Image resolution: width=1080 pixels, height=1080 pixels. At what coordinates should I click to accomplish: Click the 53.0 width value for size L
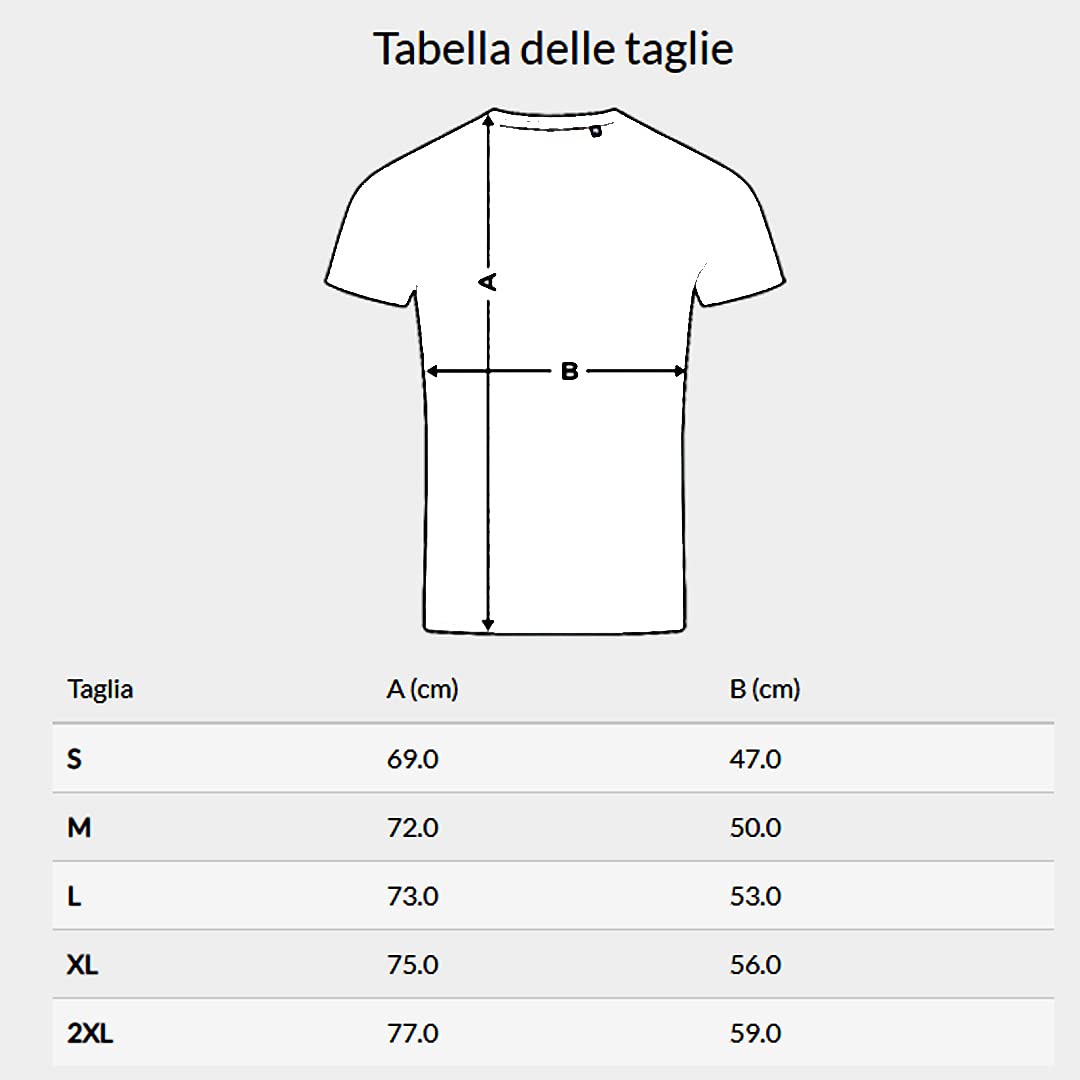[755, 896]
